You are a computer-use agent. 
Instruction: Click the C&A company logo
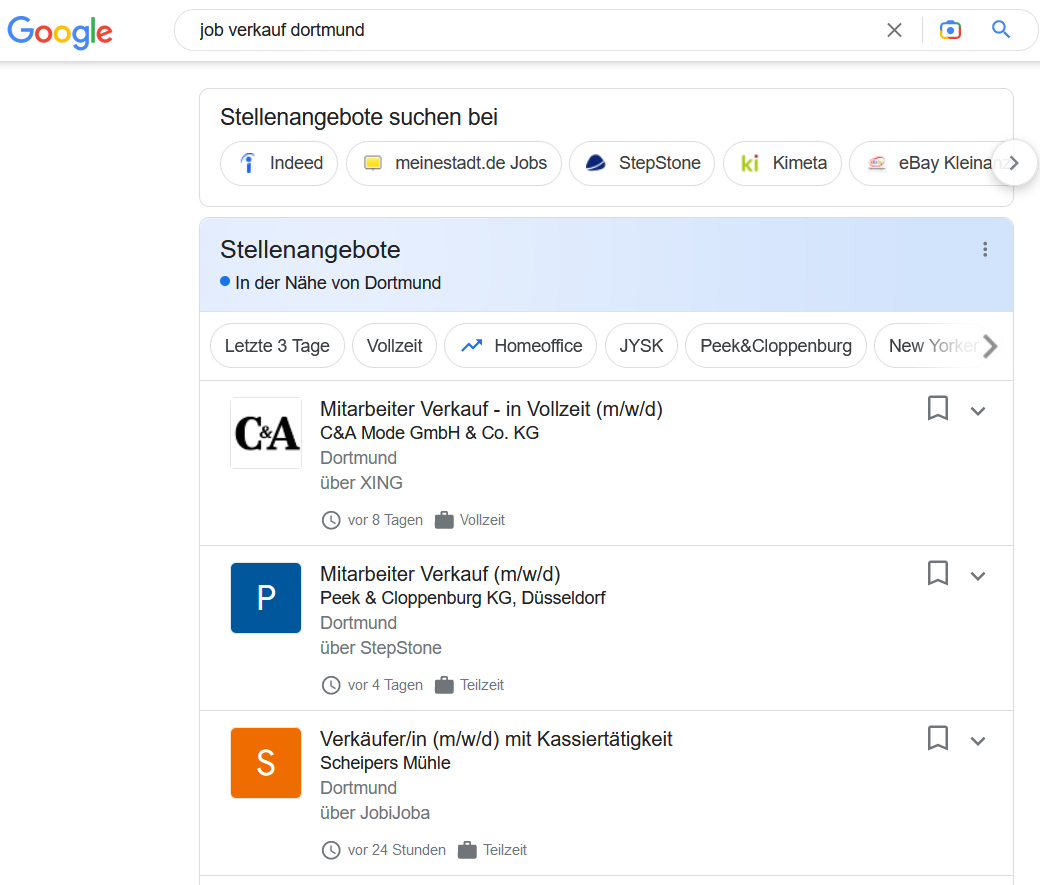coord(266,433)
